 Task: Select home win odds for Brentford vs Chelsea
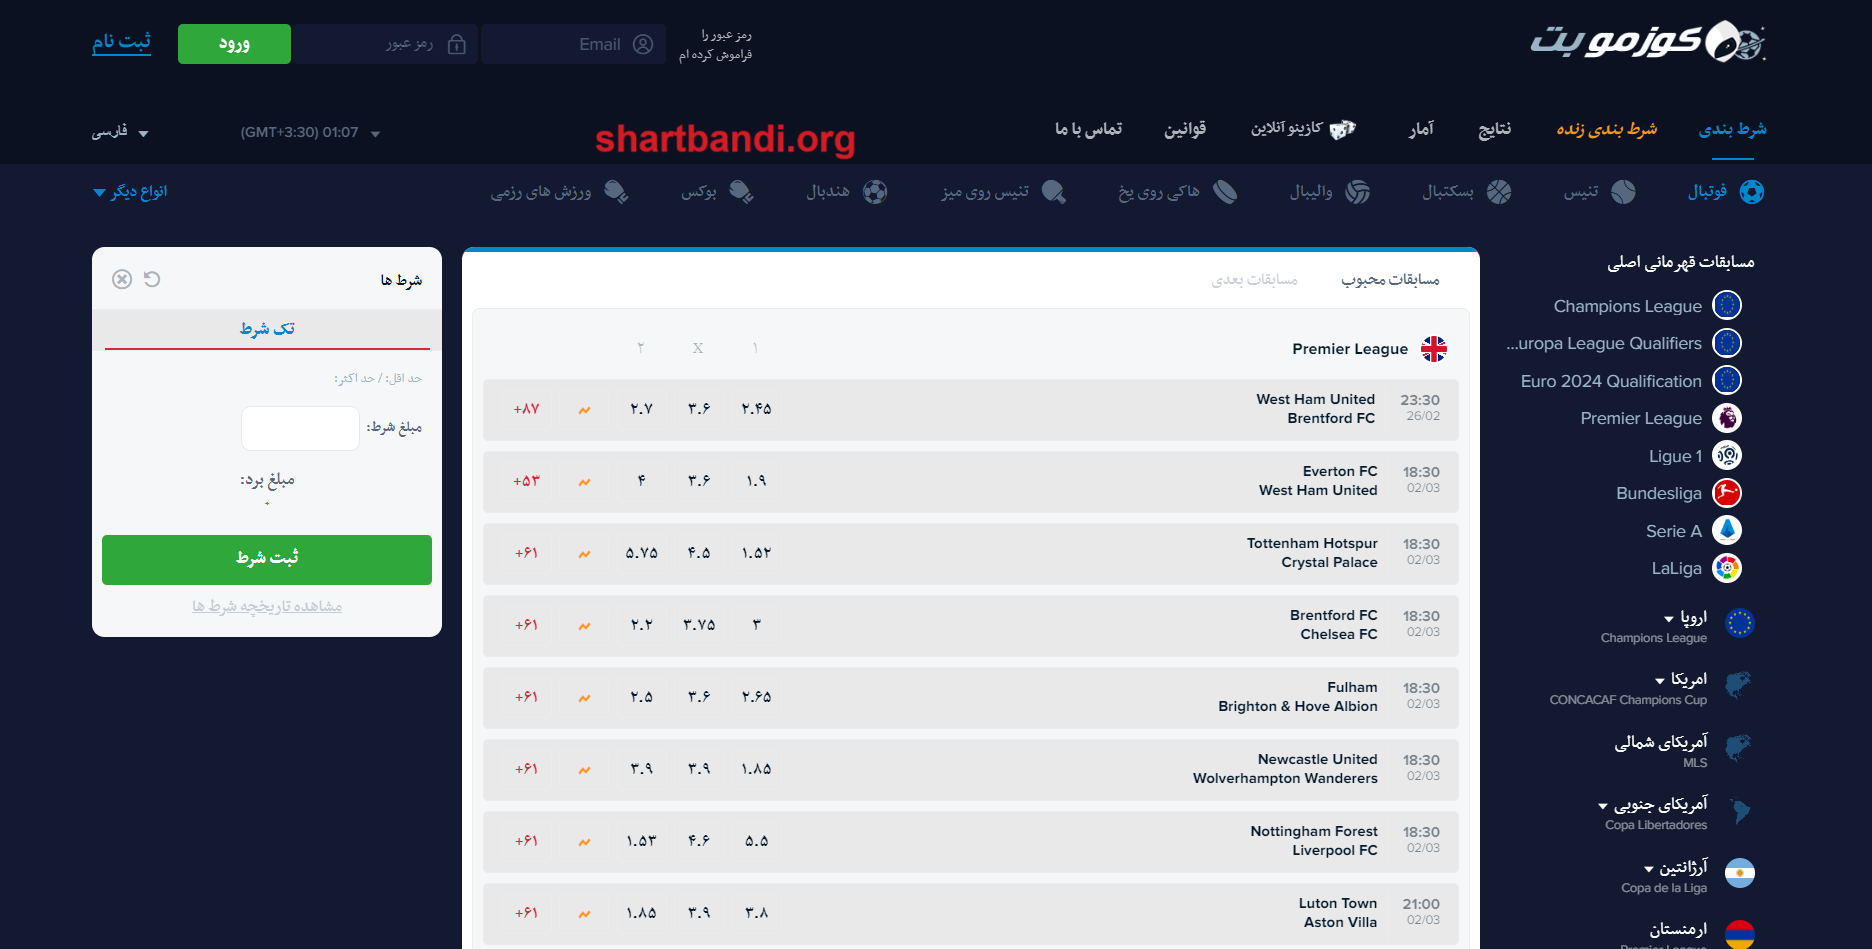[757, 625]
